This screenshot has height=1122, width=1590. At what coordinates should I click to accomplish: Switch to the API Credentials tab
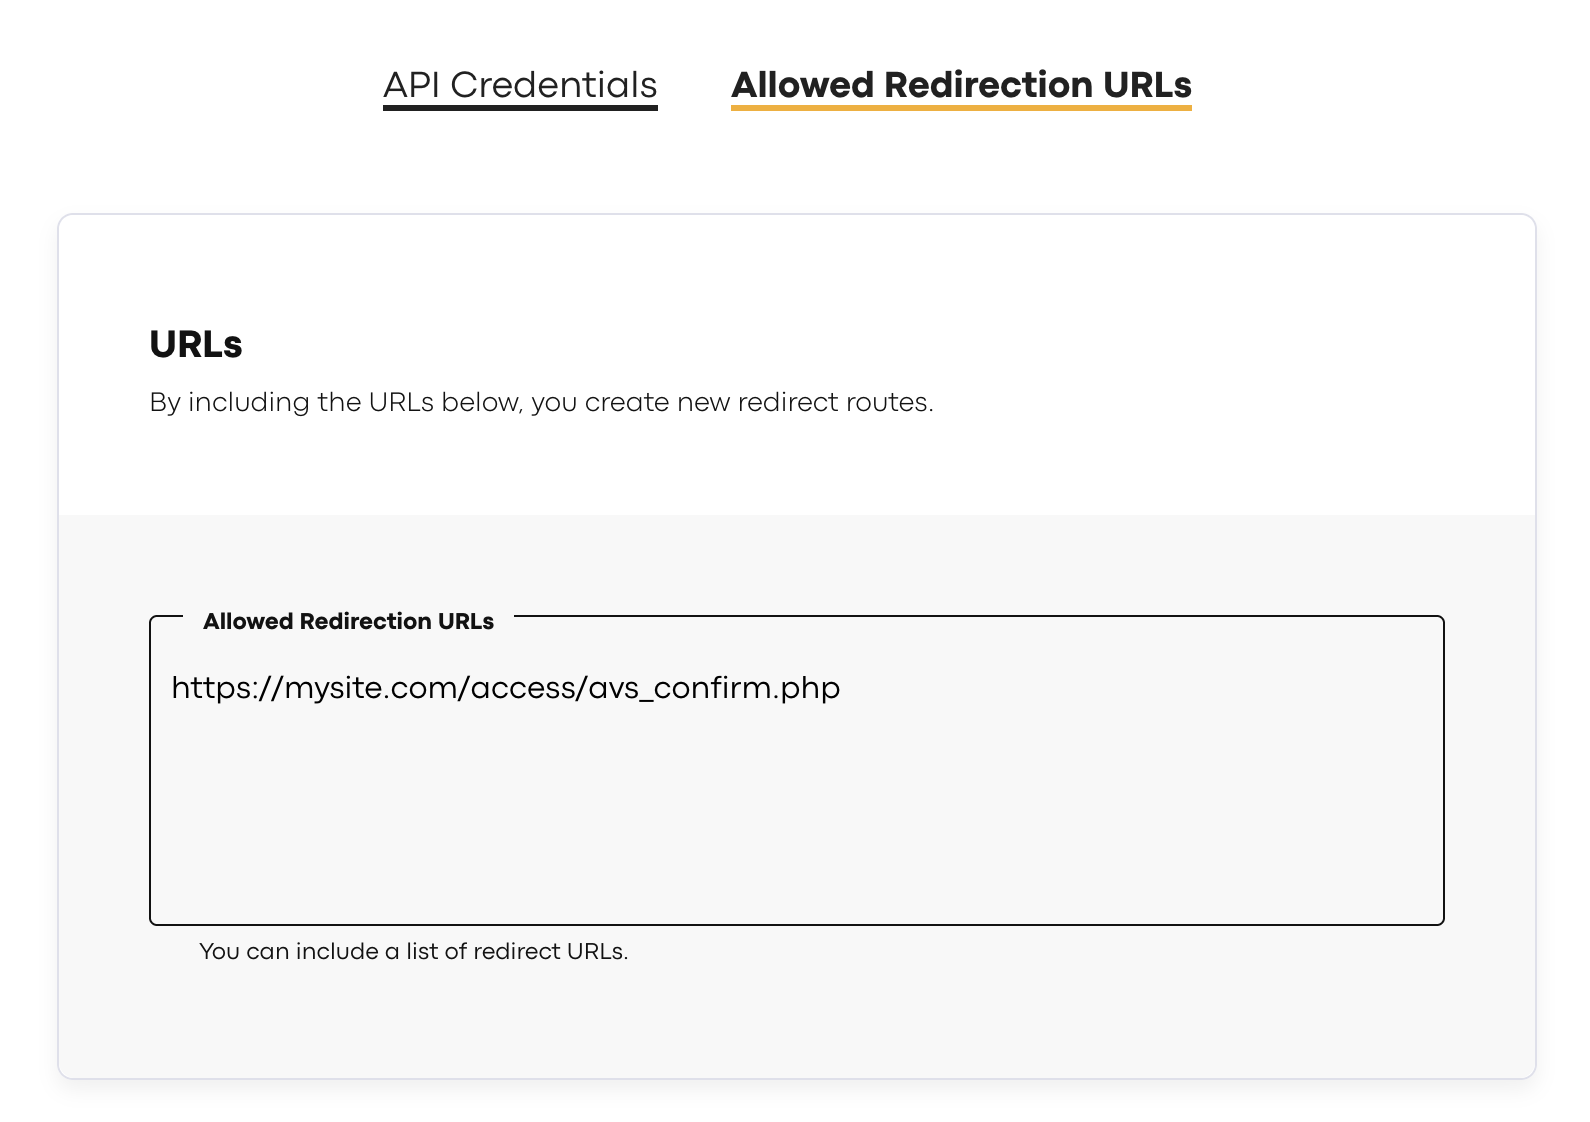tap(520, 85)
